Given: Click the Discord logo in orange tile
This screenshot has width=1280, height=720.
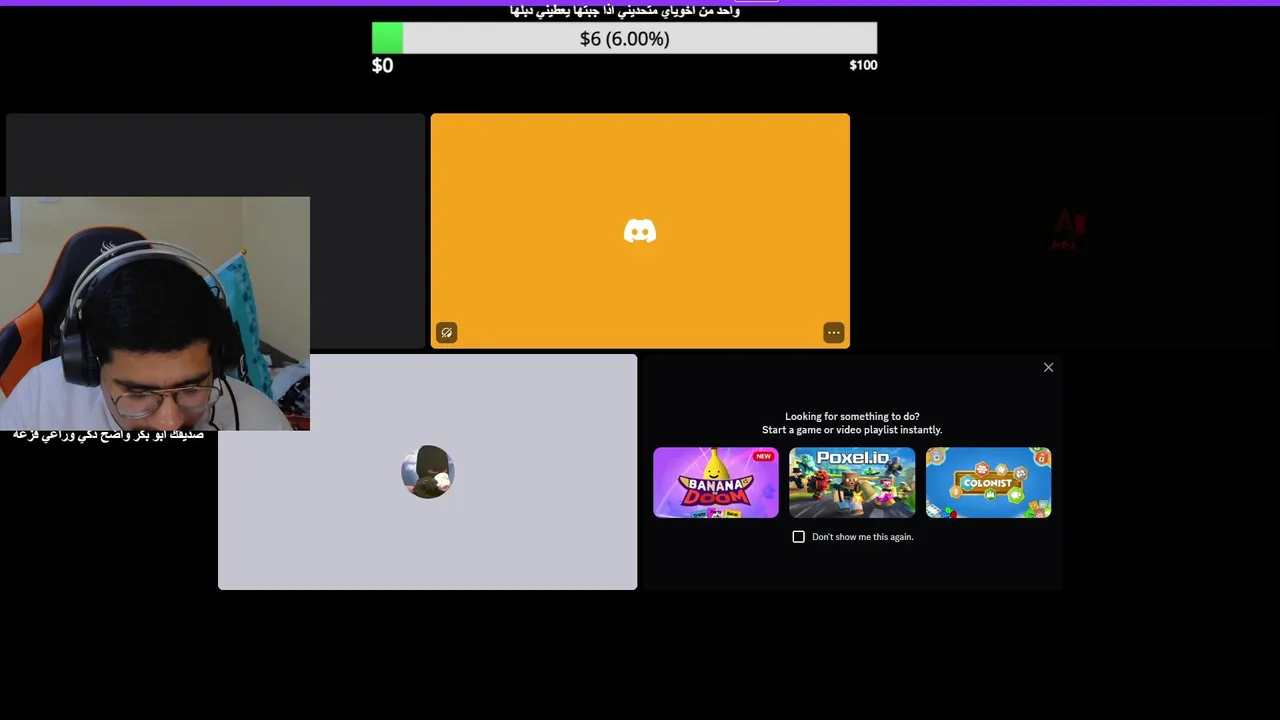Looking at the screenshot, I should coord(640,232).
